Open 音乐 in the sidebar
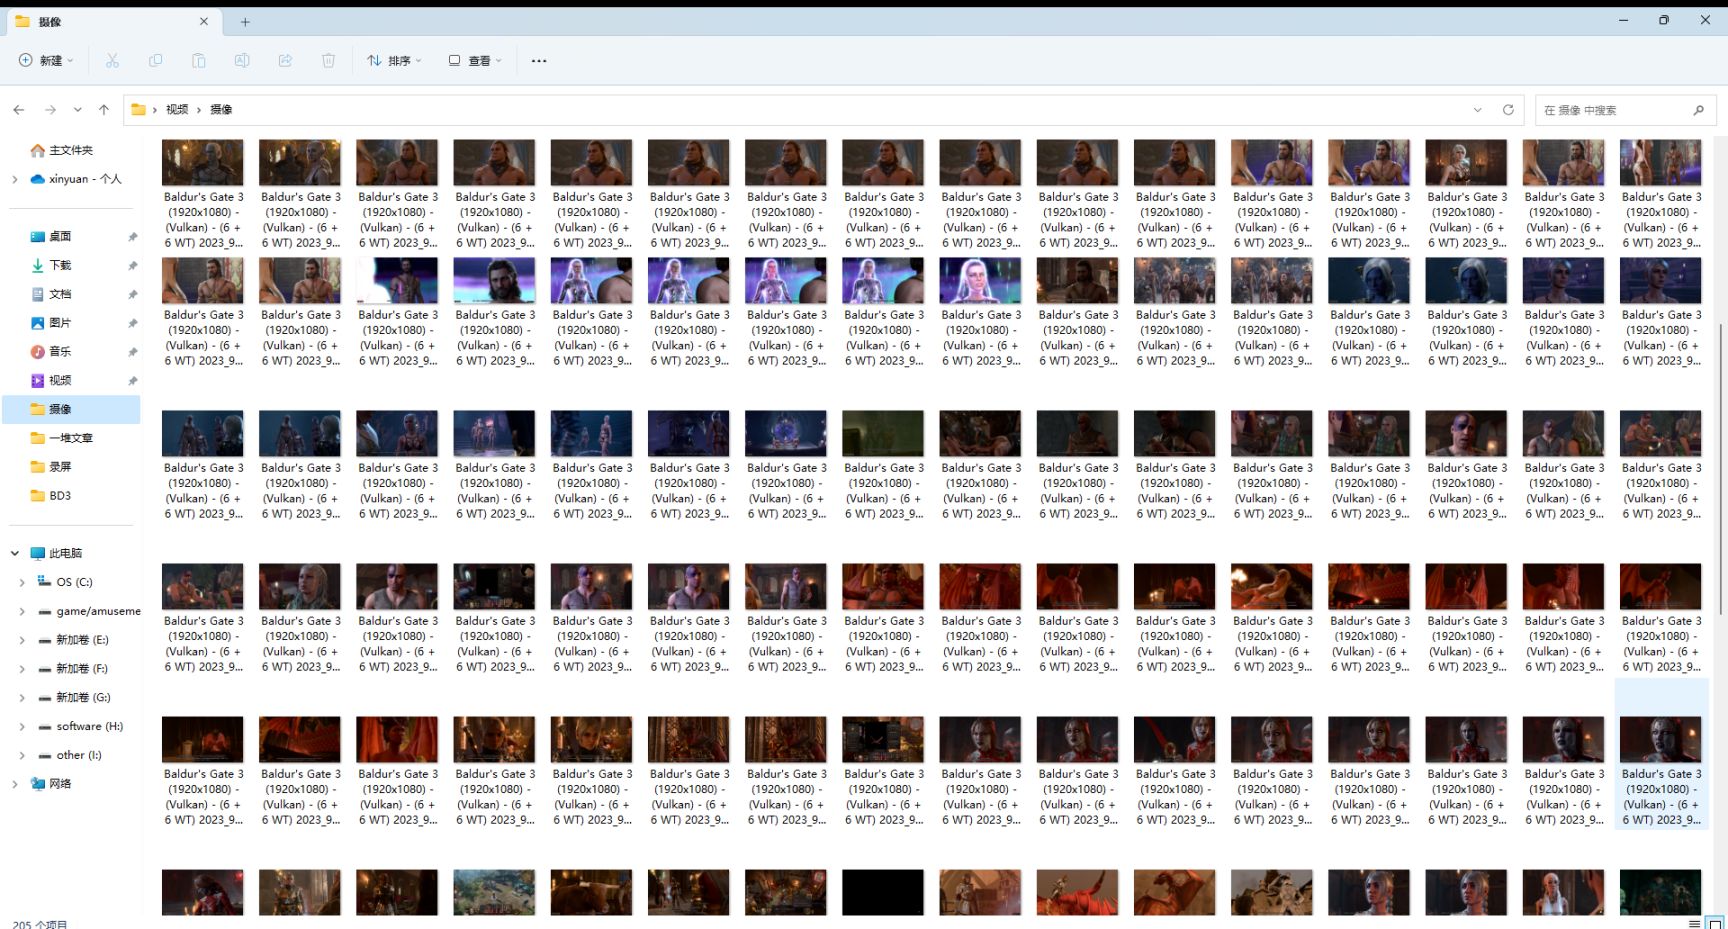Viewport: 1728px width, 929px height. click(x=60, y=352)
